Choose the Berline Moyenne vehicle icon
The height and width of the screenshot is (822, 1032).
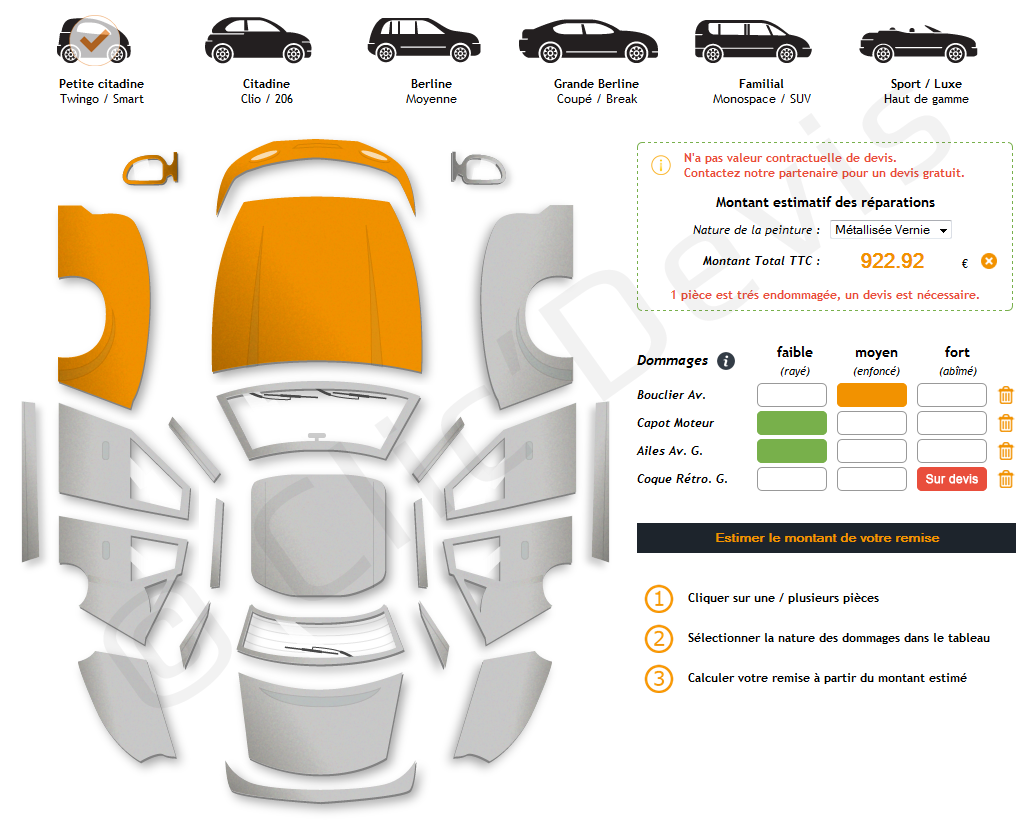click(424, 40)
